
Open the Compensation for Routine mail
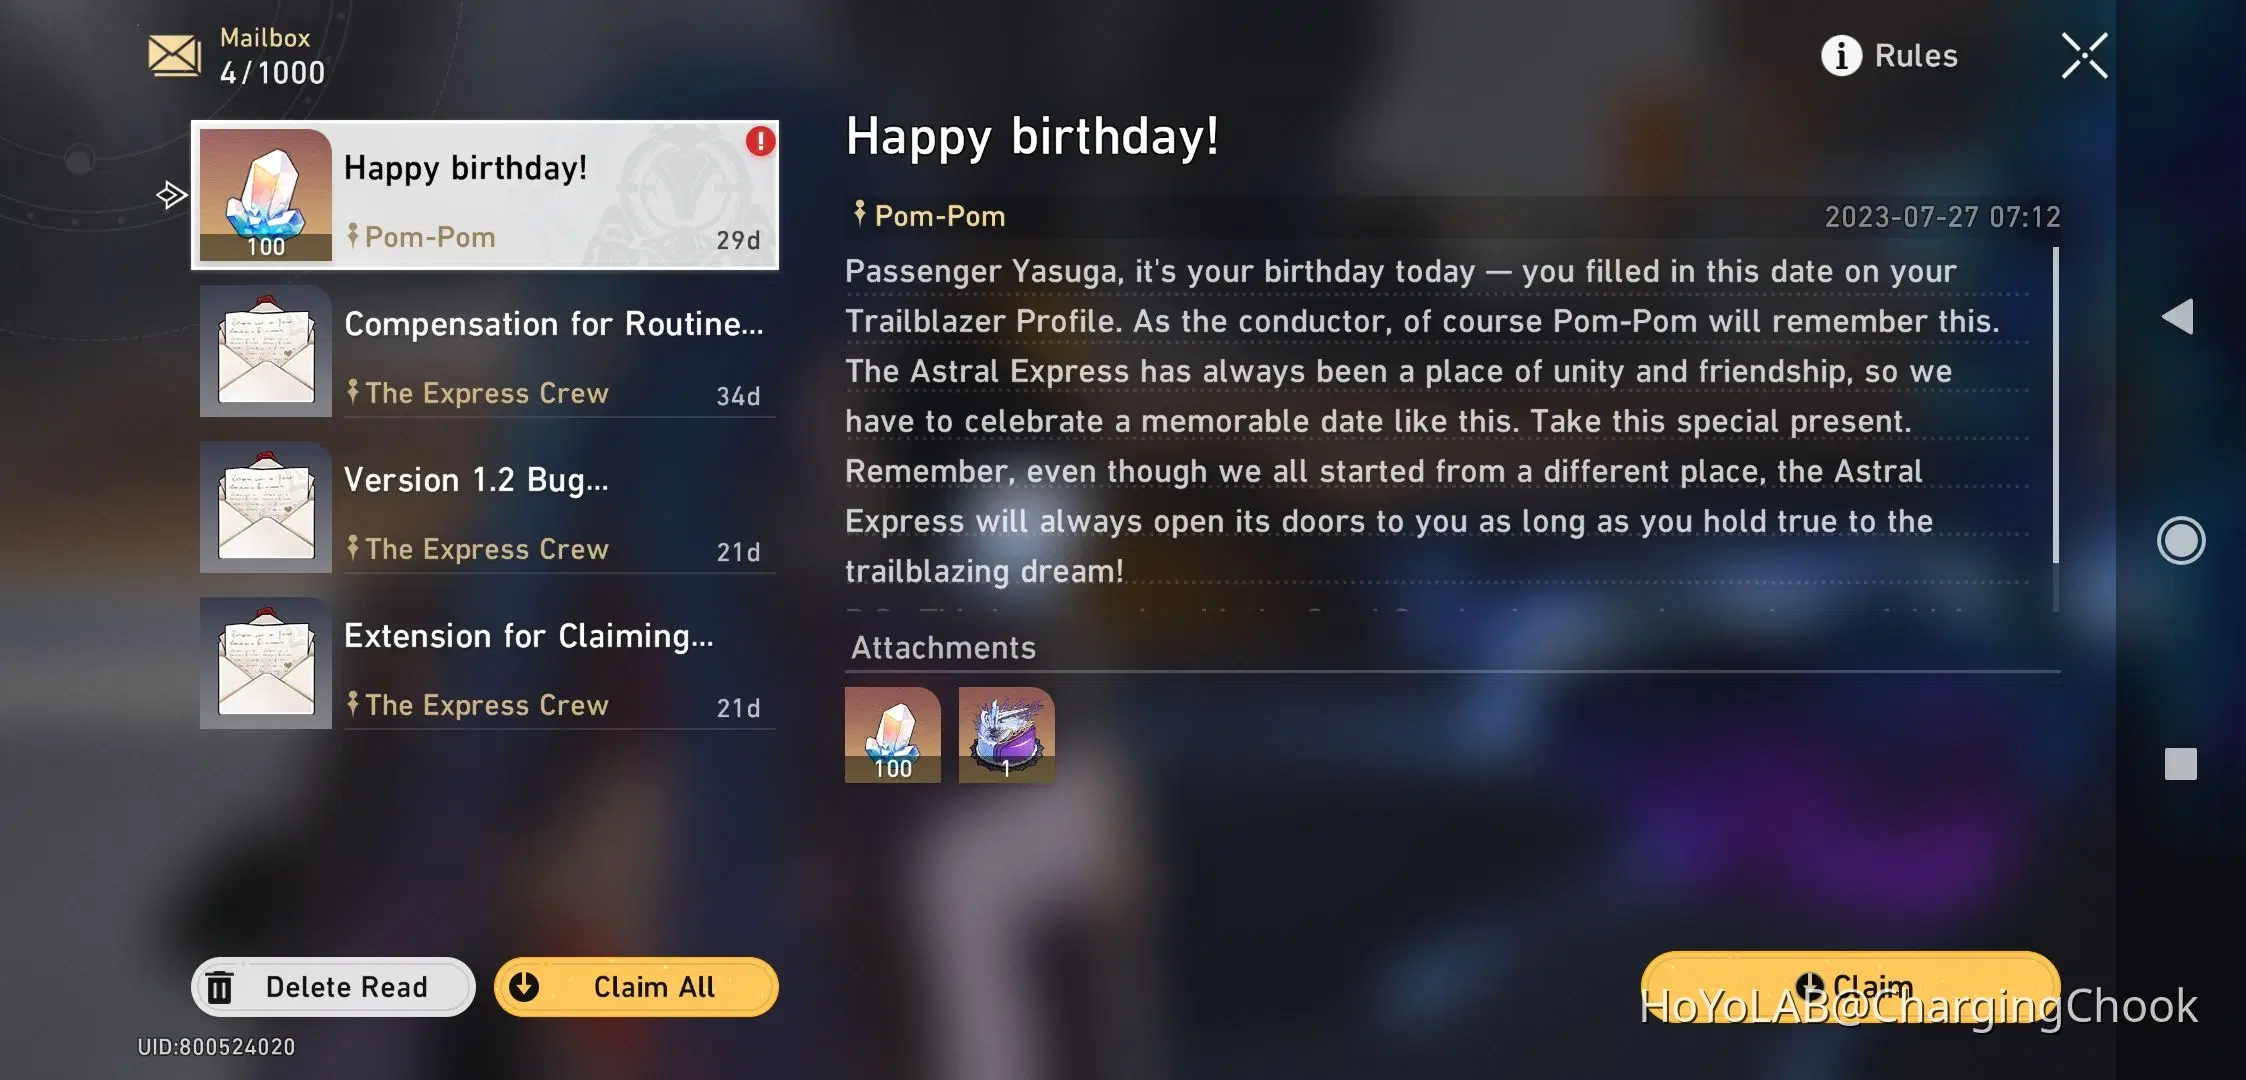pyautogui.click(x=488, y=351)
